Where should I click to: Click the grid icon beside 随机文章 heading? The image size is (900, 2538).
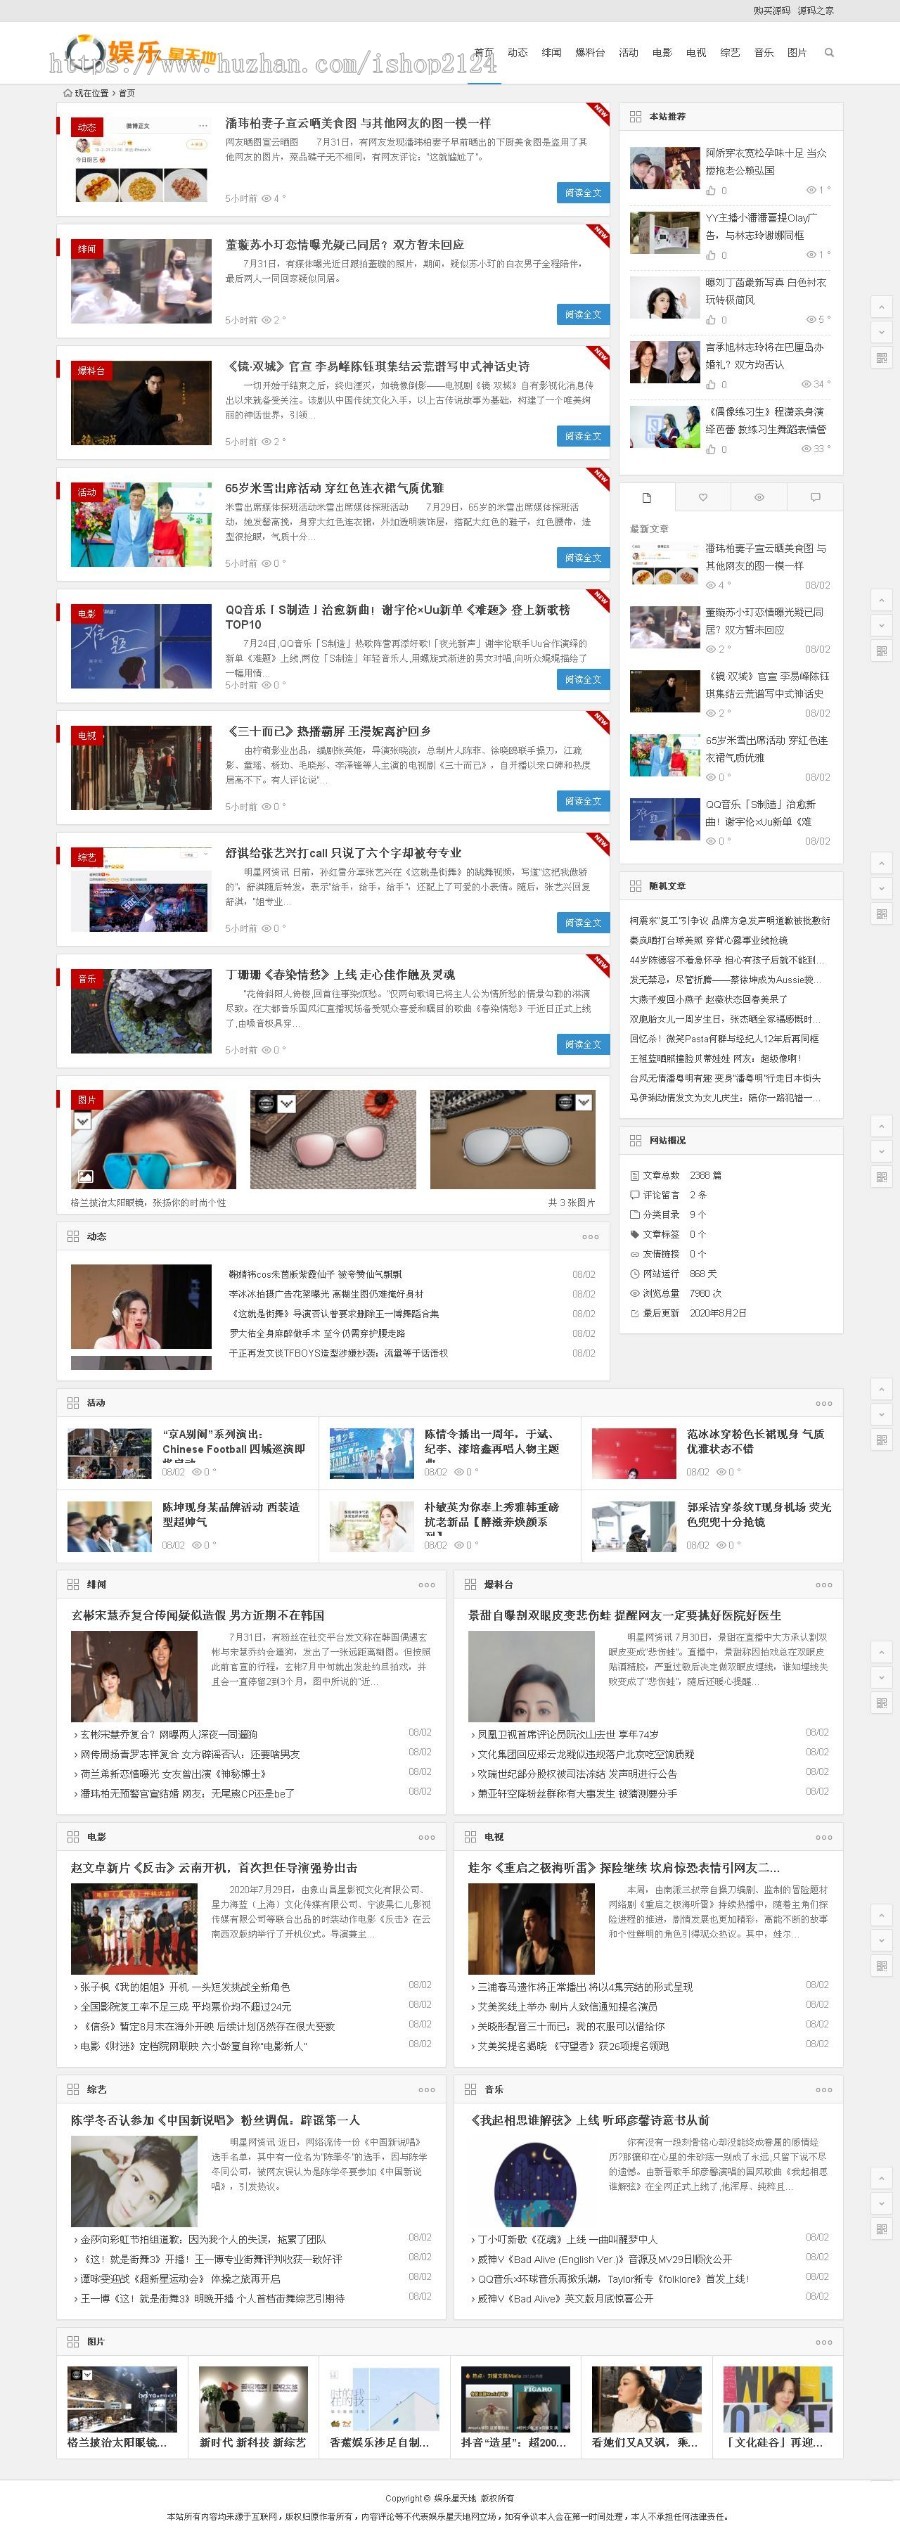coord(635,886)
